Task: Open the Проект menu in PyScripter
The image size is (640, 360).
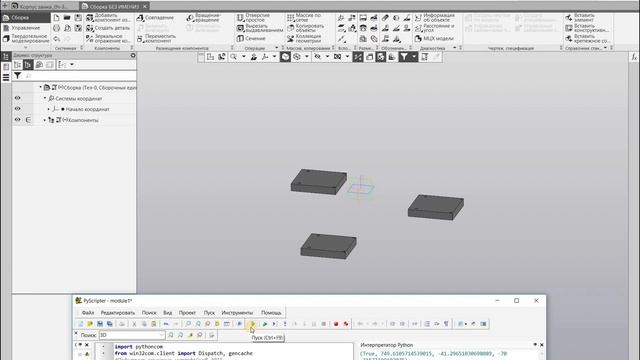Action: (x=187, y=313)
